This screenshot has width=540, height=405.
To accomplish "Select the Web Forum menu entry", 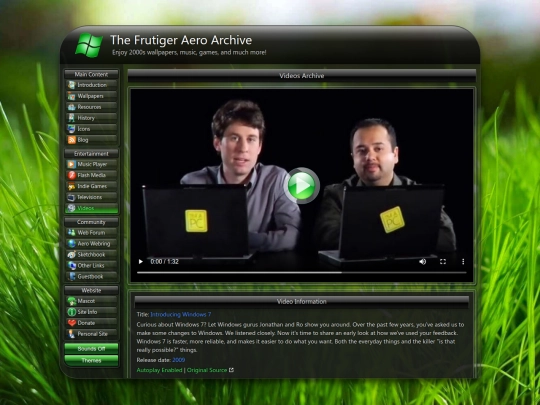I will click(x=91, y=232).
